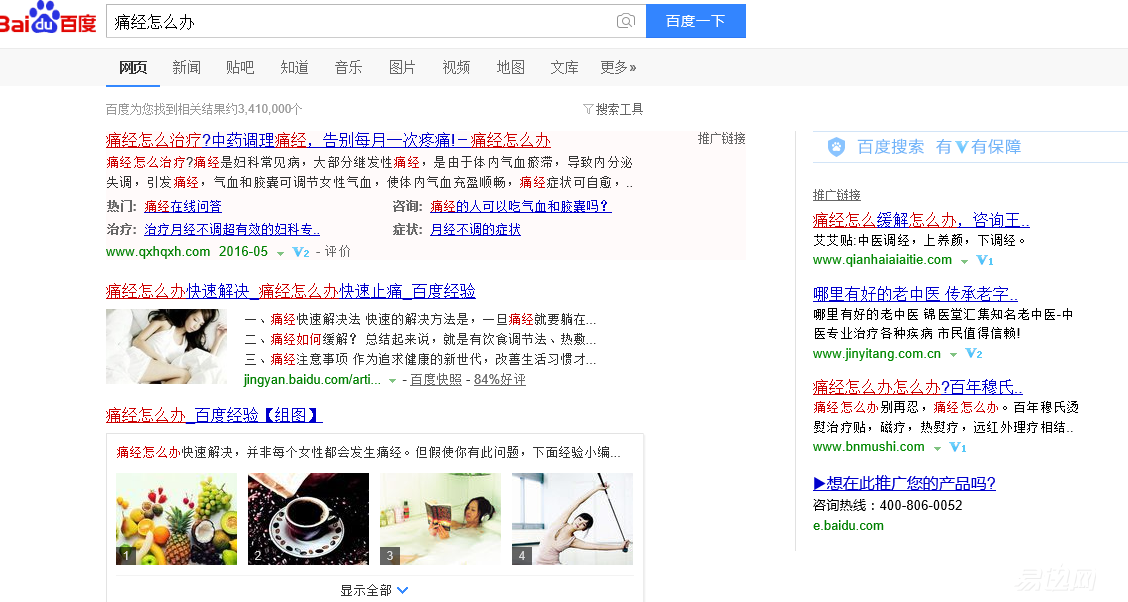Go to the 知道 tab
Image resolution: width=1128 pixels, height=602 pixels.
294,68
